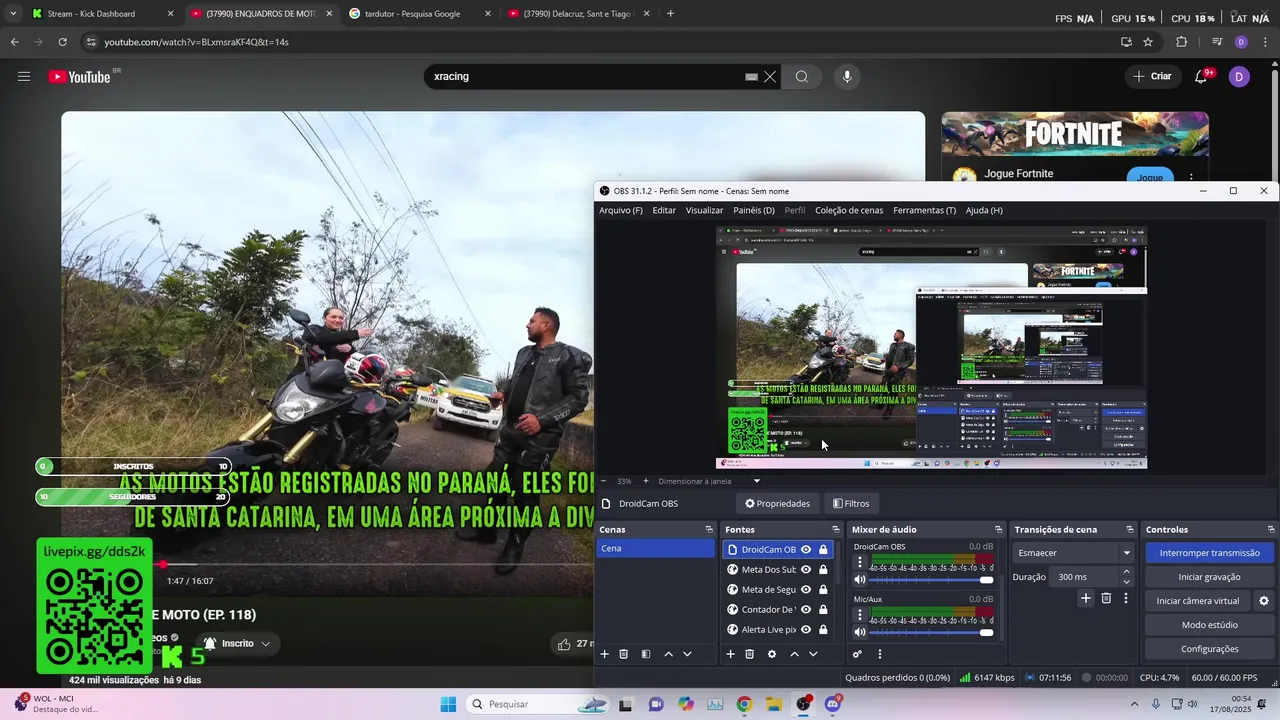The width and height of the screenshot is (1280, 720).
Task: Open YouTube hamburger guide menu
Action: coord(24,76)
